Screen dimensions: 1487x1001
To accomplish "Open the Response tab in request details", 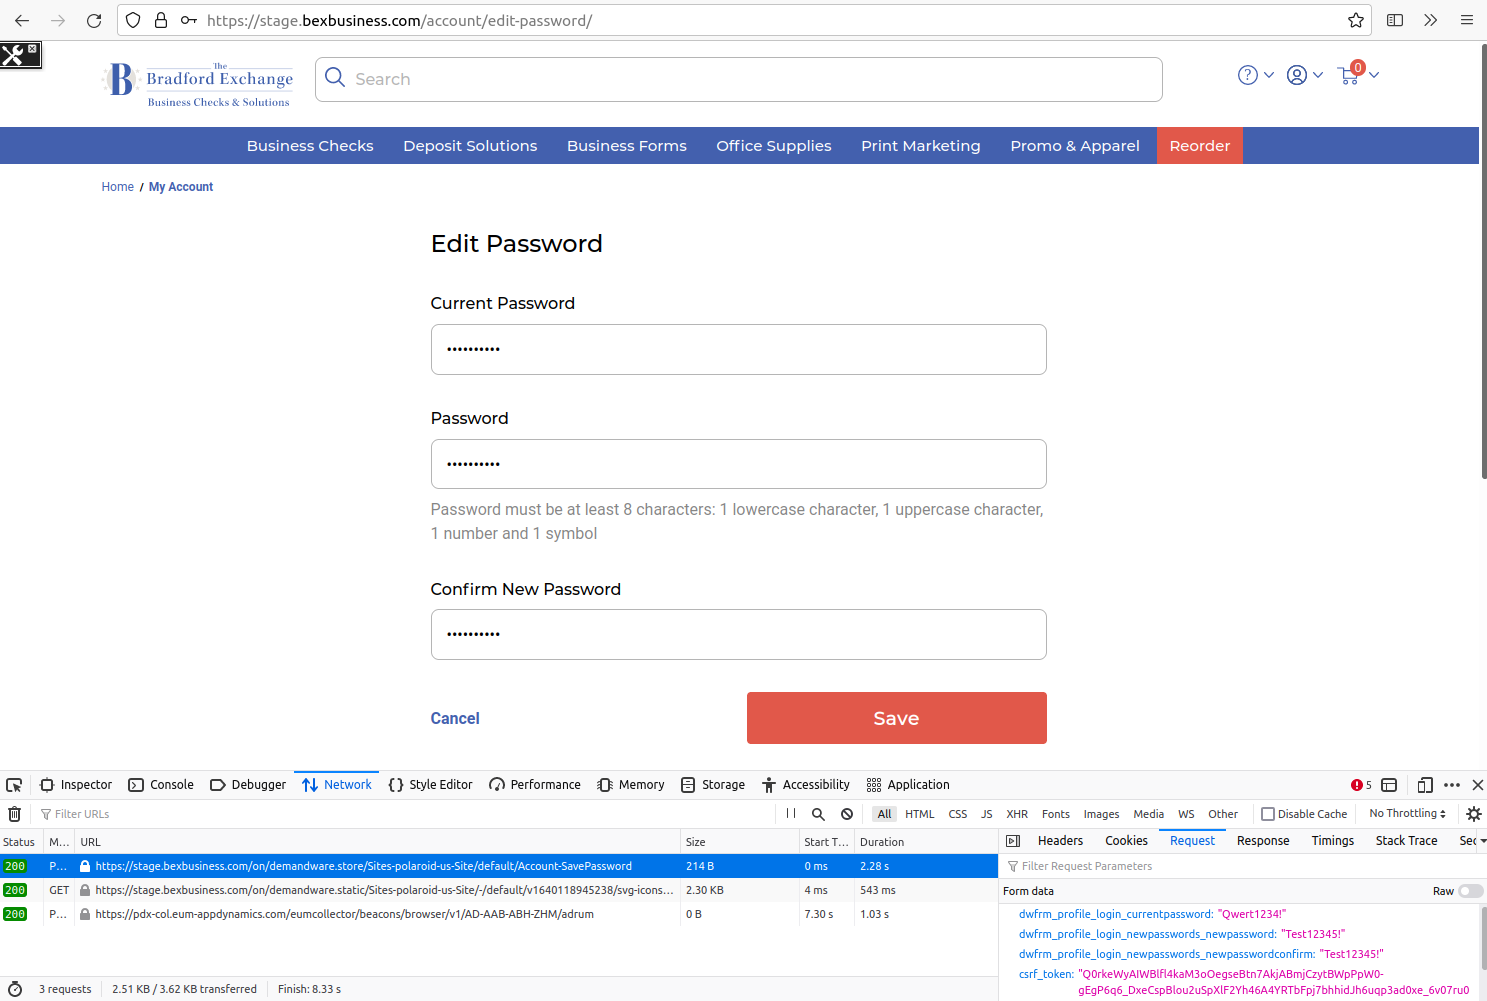I will tap(1262, 841).
